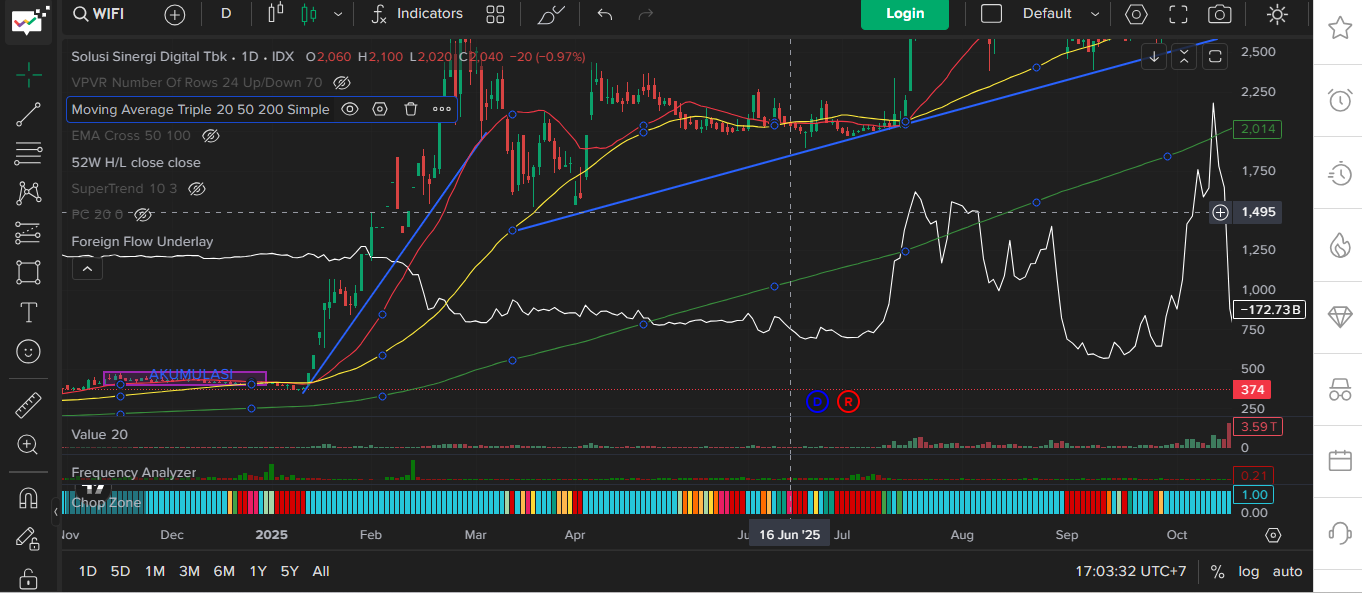This screenshot has height=593, width=1362.
Task: Click the WIFI symbol search field
Action: point(108,14)
